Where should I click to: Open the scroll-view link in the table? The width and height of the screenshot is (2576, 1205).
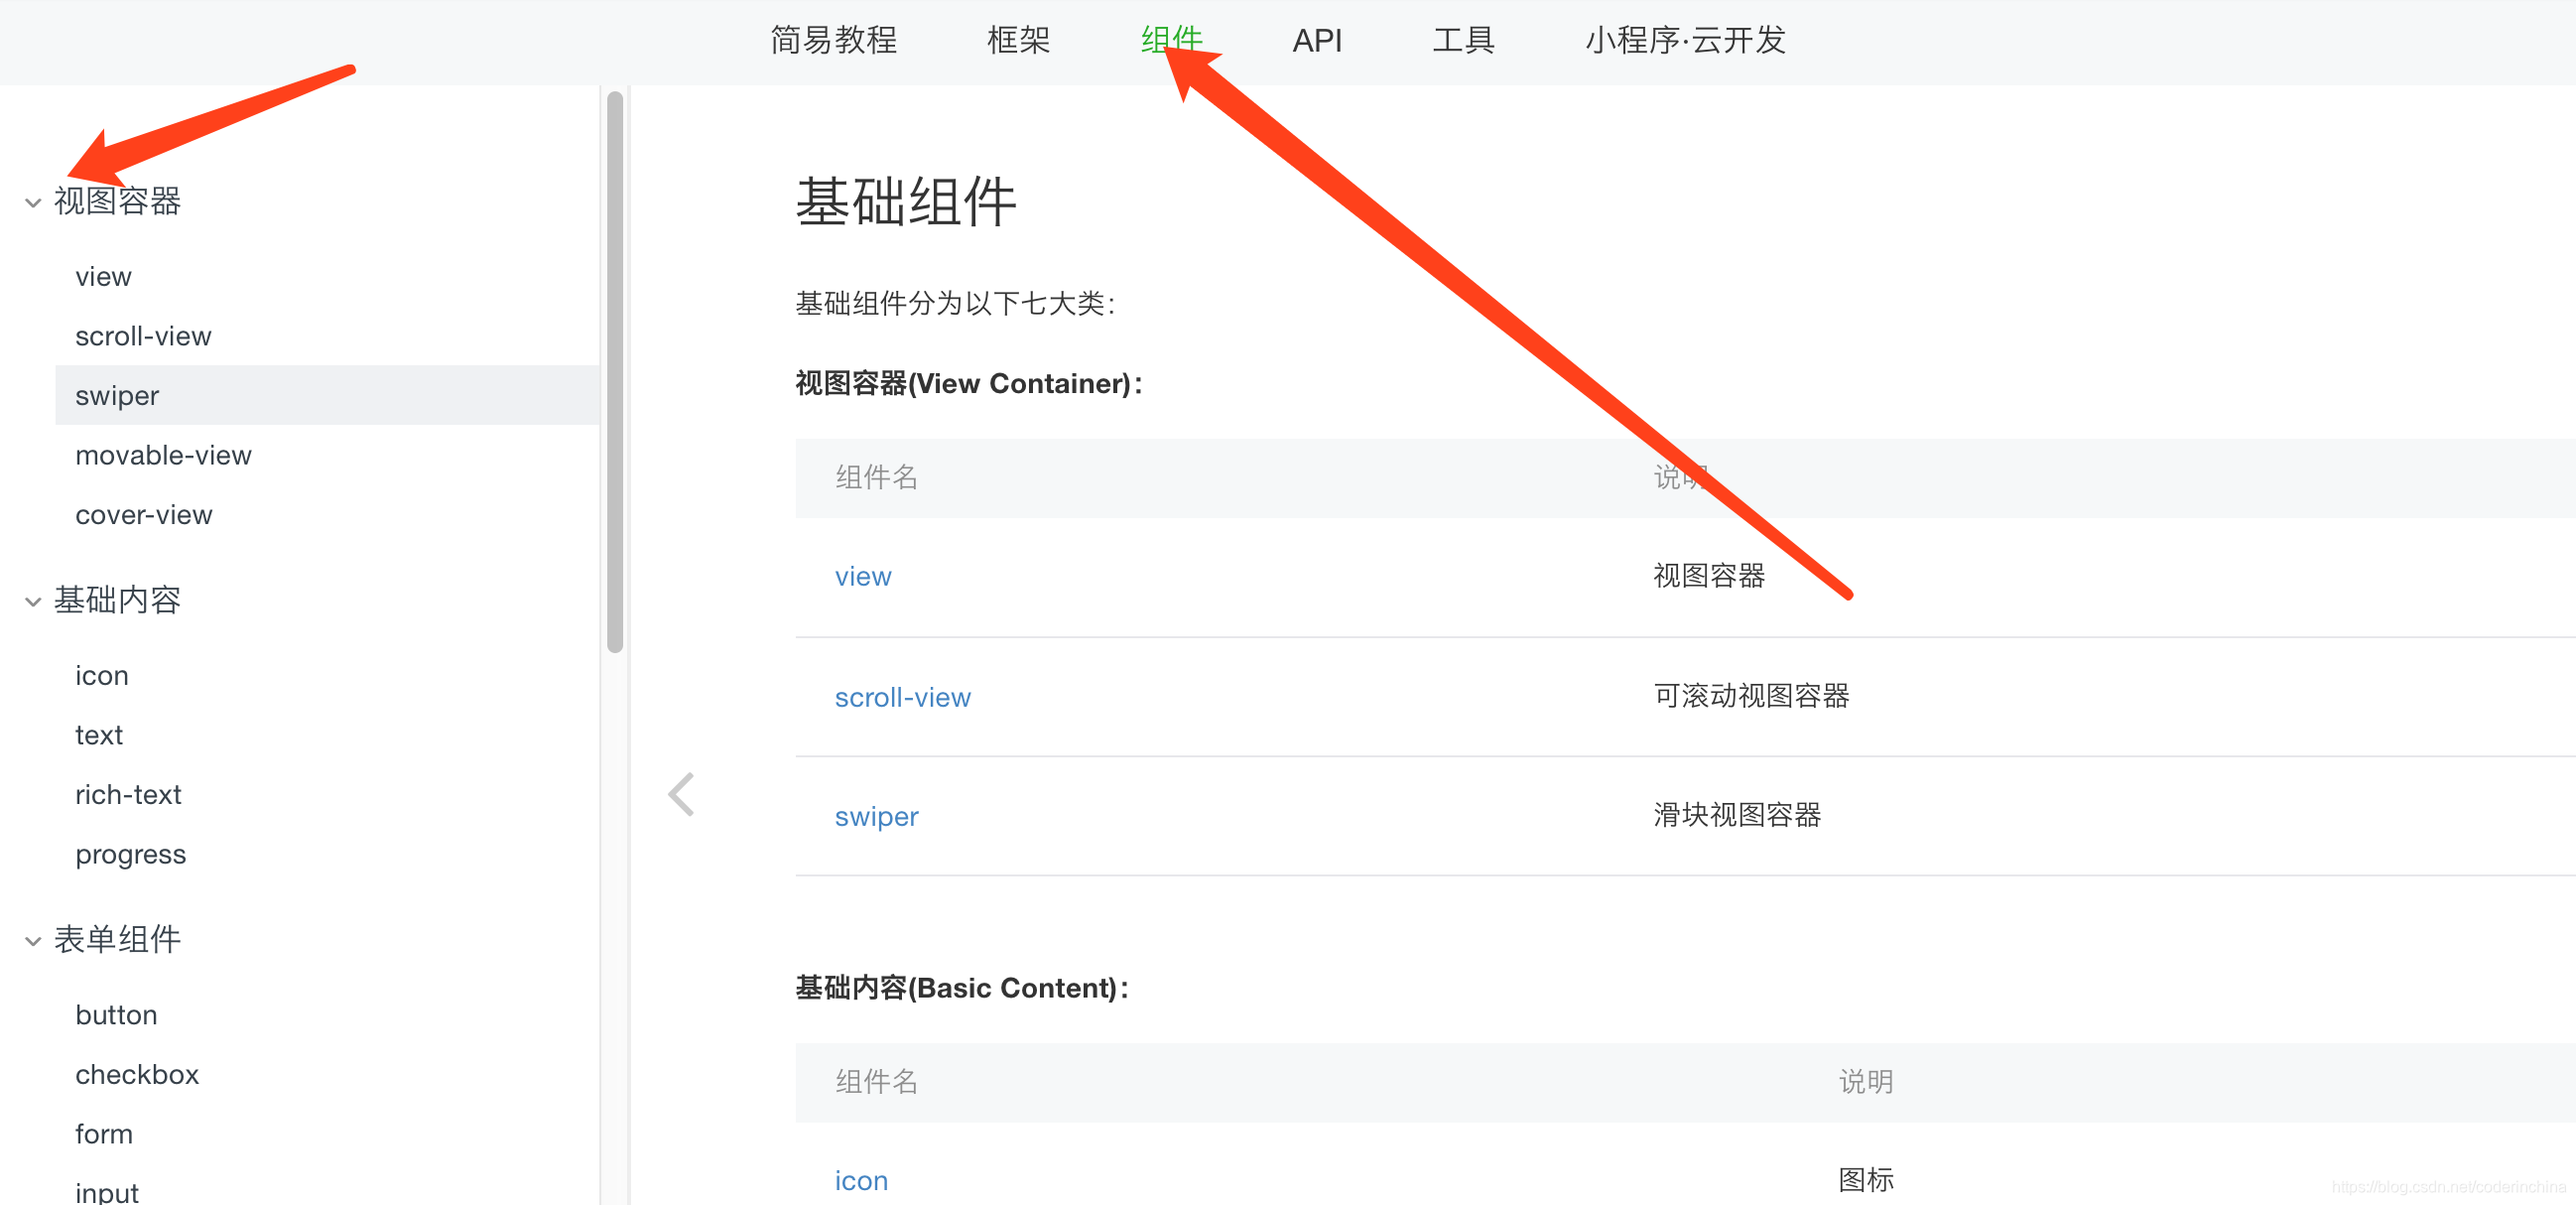pos(902,698)
